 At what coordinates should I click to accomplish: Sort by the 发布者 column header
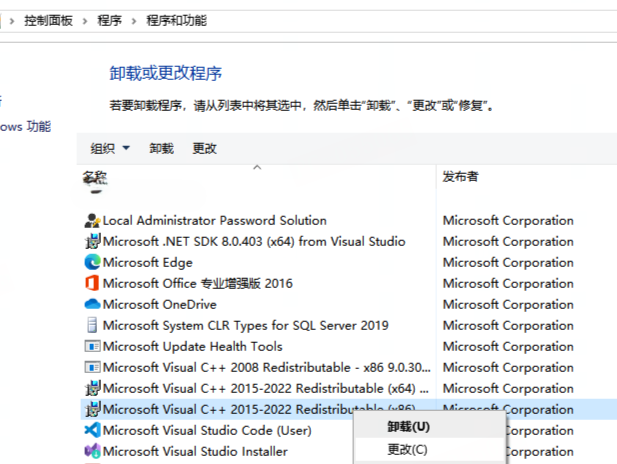460,176
